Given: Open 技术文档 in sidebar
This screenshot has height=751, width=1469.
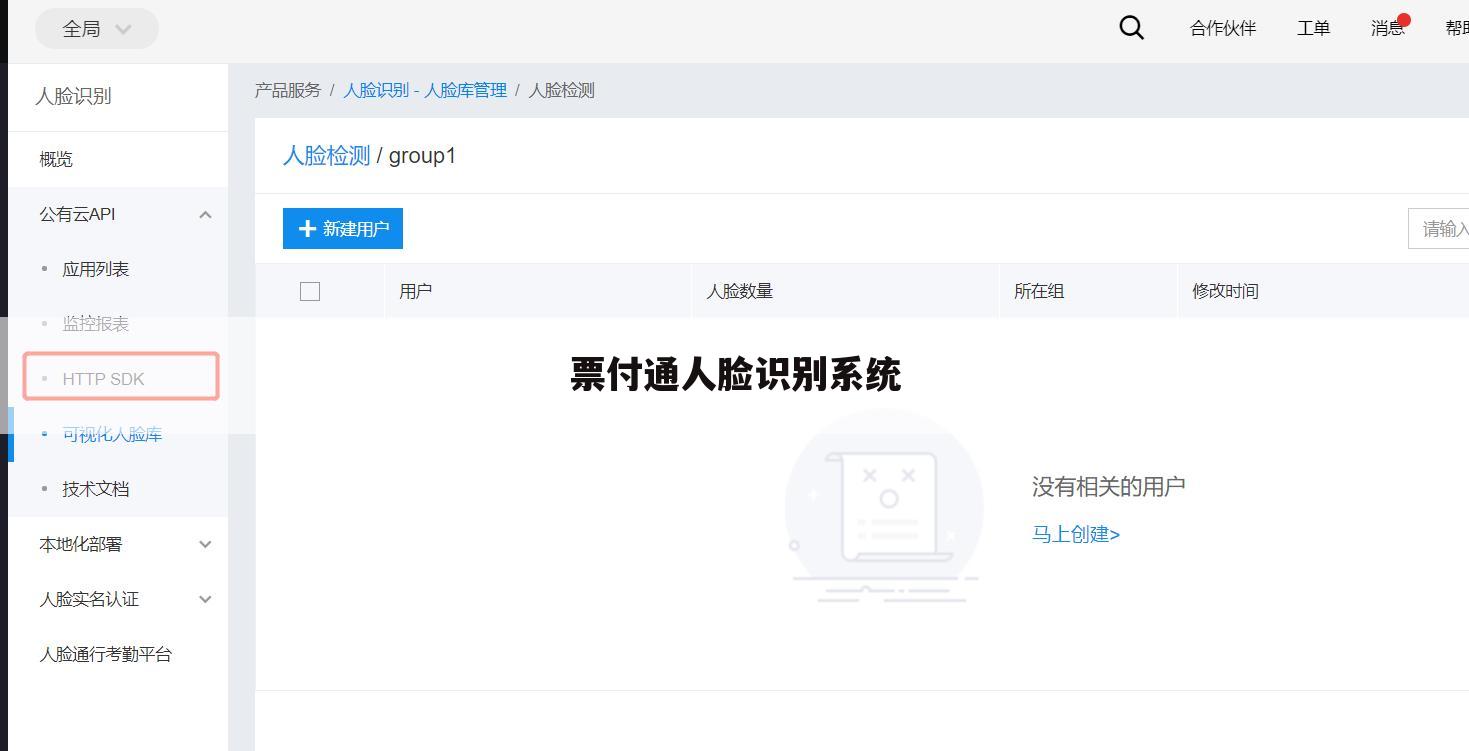Looking at the screenshot, I should [95, 489].
